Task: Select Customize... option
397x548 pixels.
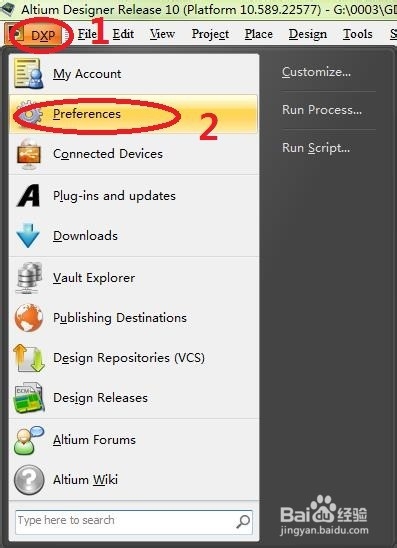Action: pos(316,72)
